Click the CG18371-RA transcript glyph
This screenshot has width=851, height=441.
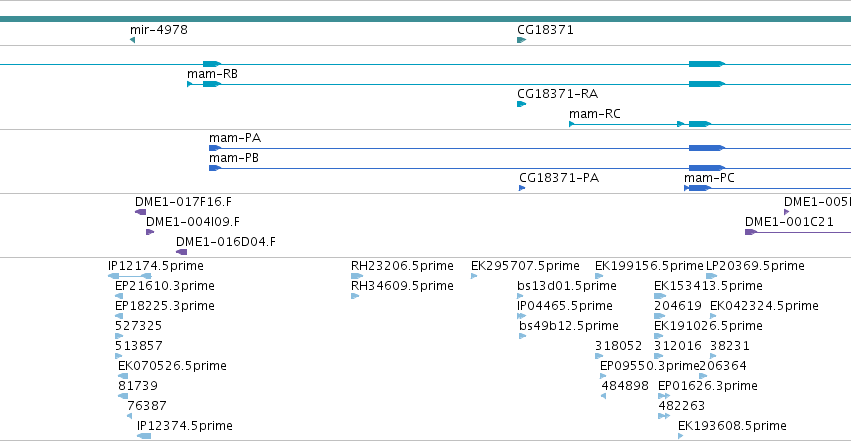(x=522, y=104)
